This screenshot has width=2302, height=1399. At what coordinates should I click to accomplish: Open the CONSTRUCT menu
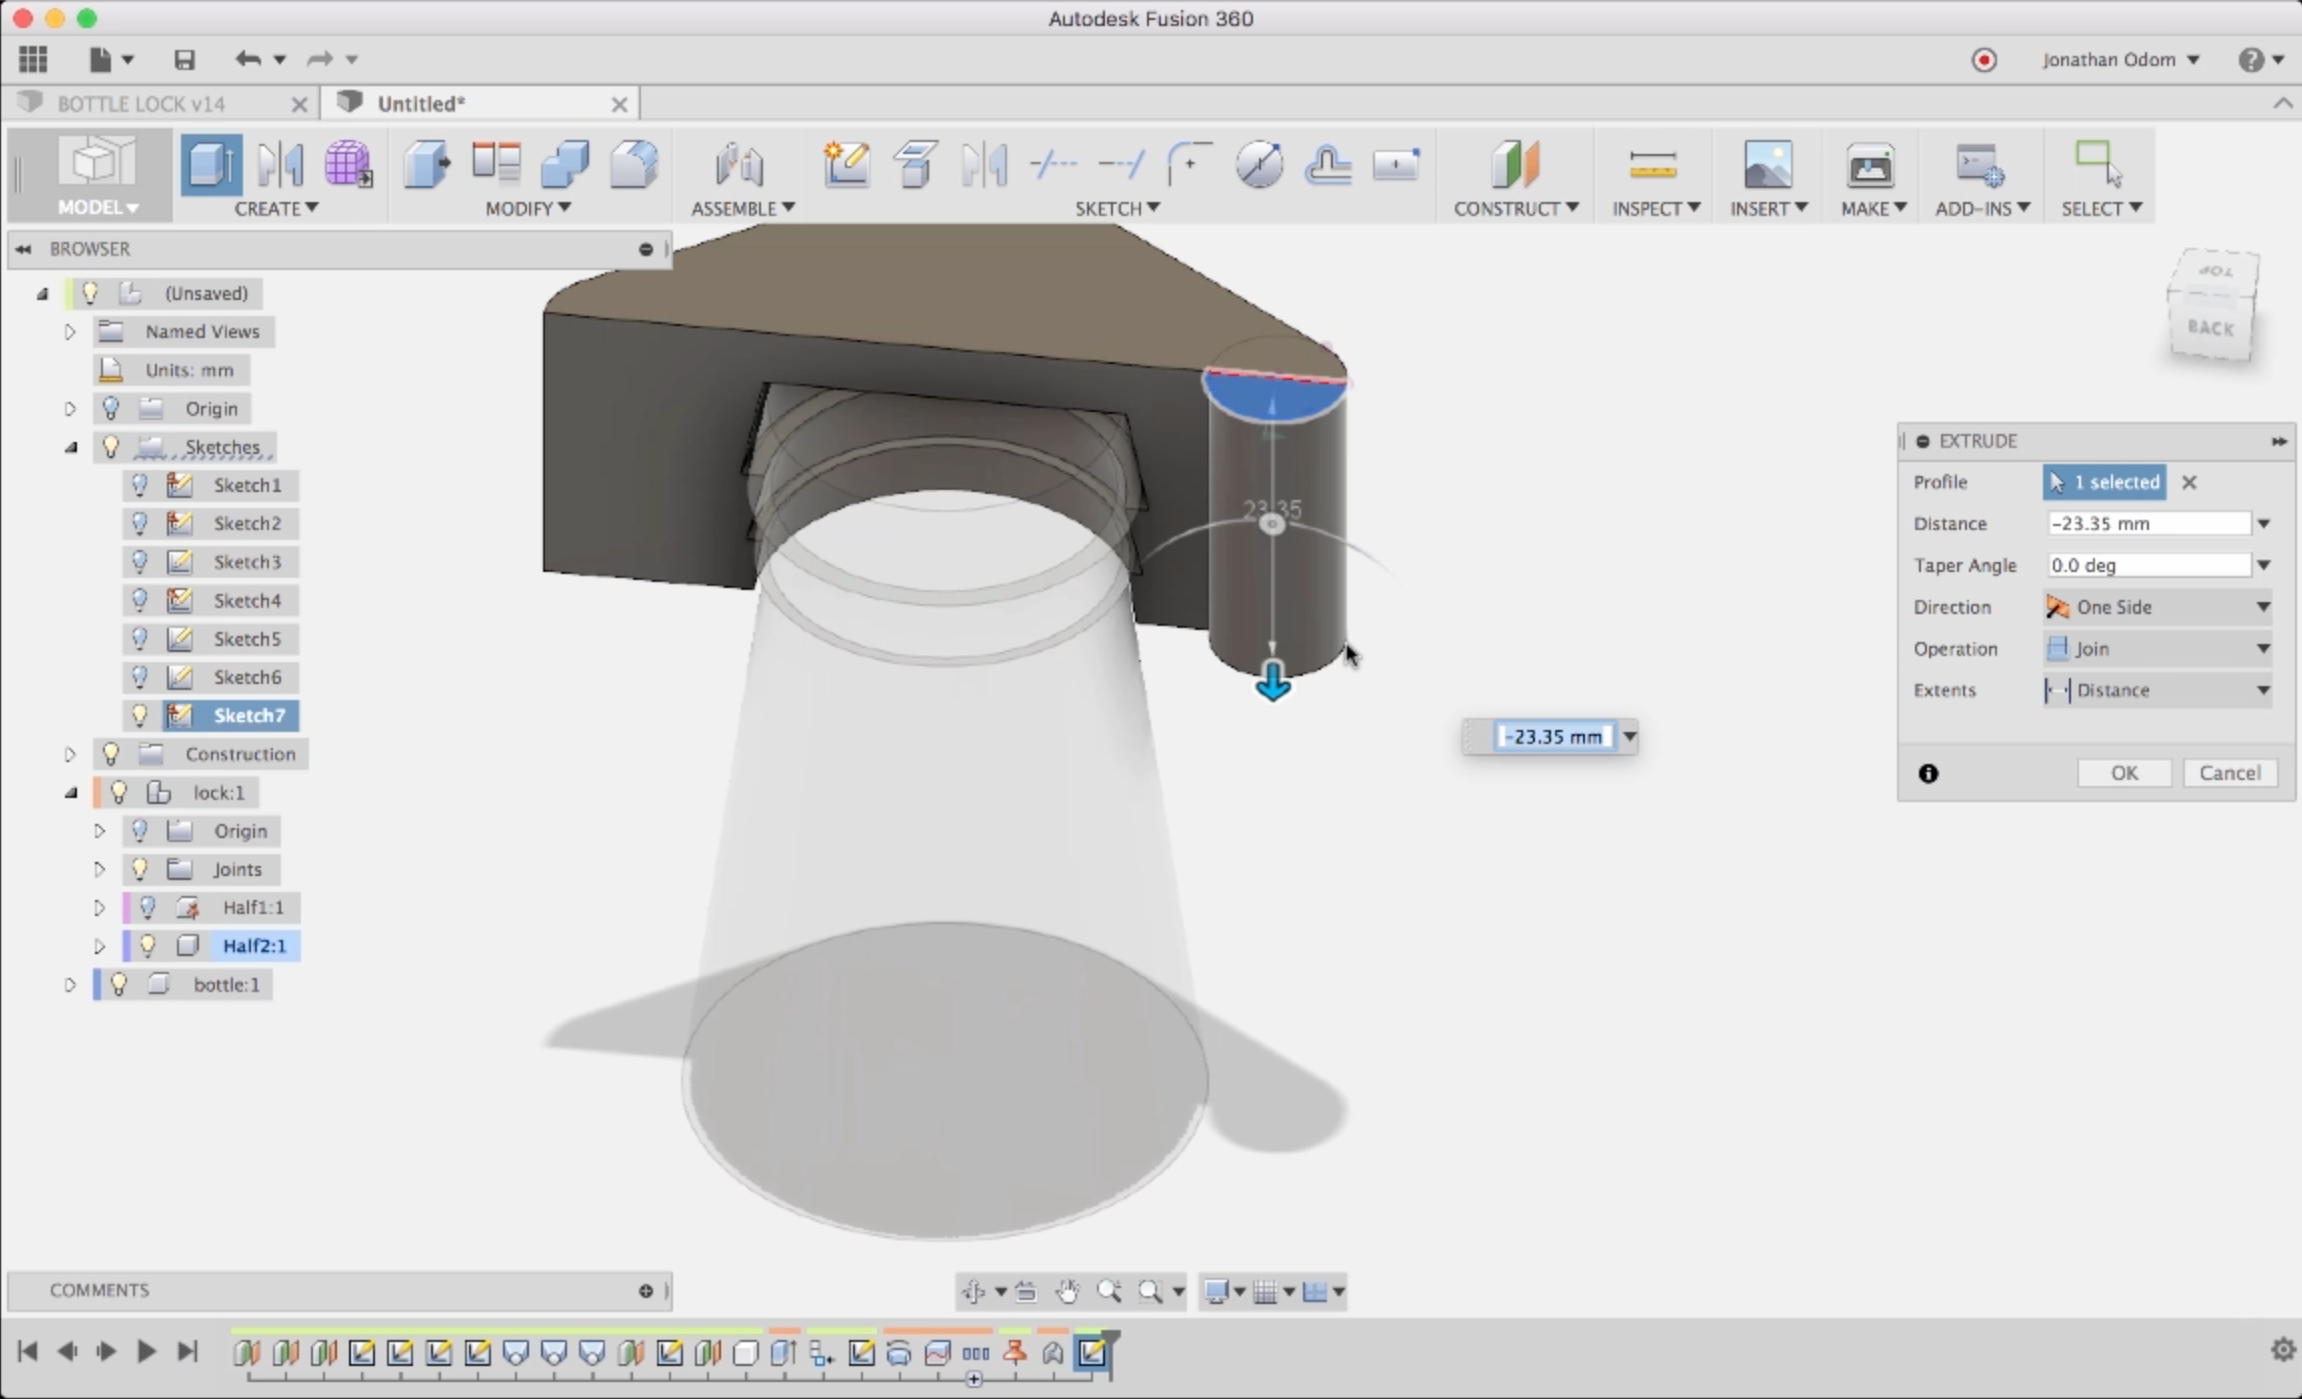point(1515,208)
